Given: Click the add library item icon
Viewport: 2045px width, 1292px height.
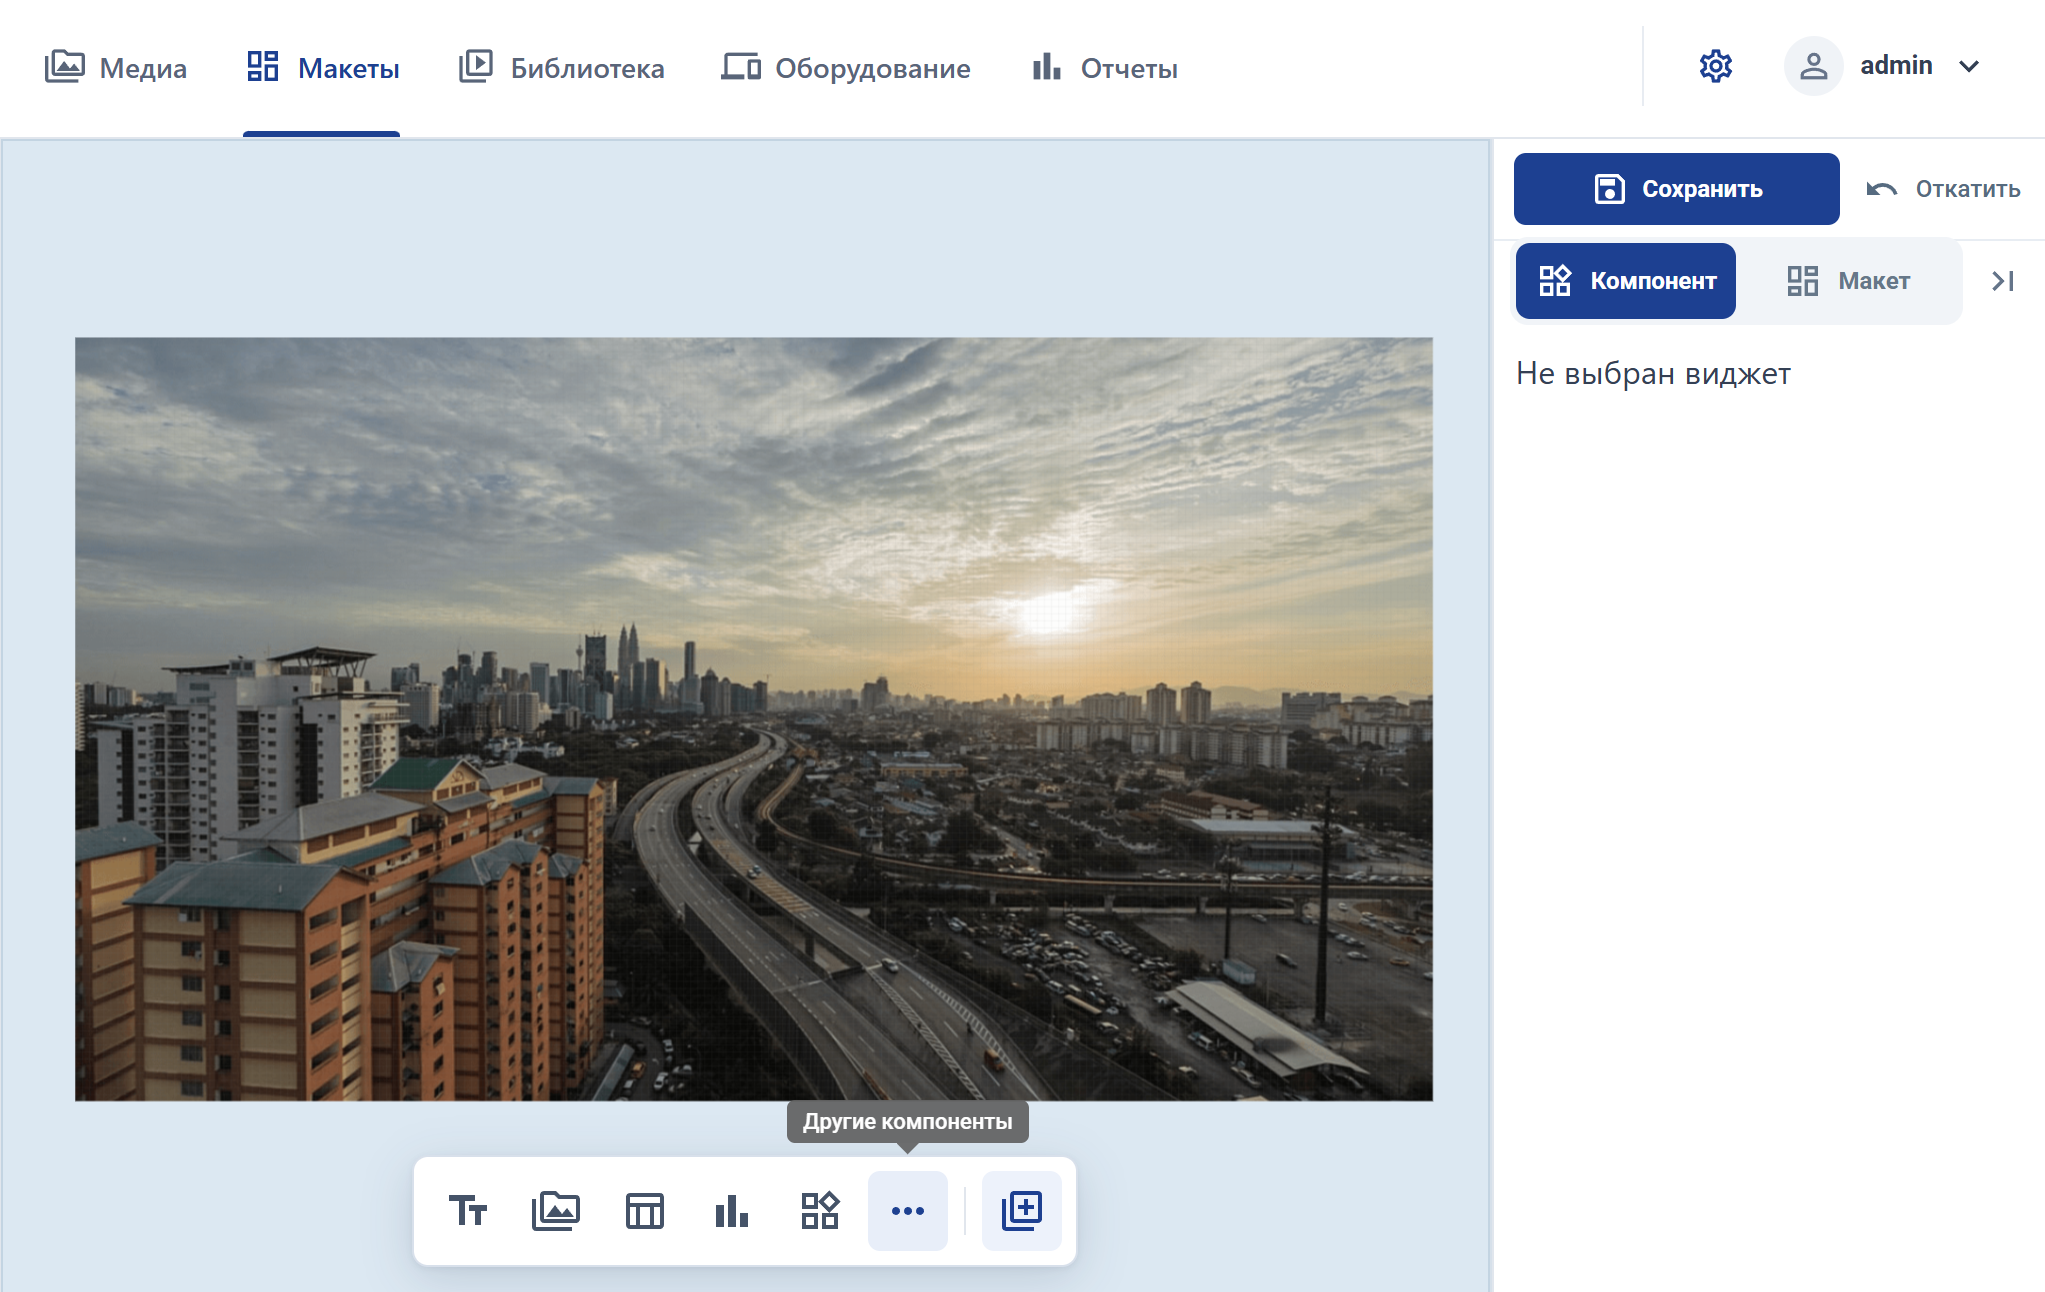Looking at the screenshot, I should [1022, 1211].
